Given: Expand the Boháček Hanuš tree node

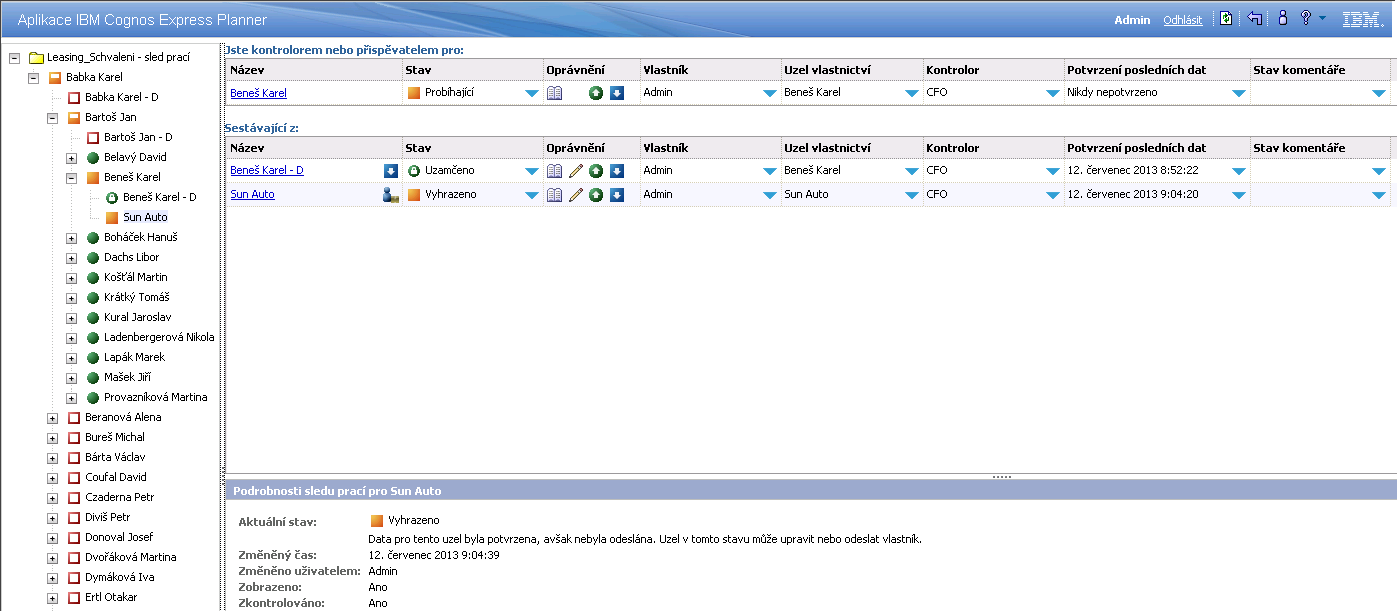Looking at the screenshot, I should [71, 237].
